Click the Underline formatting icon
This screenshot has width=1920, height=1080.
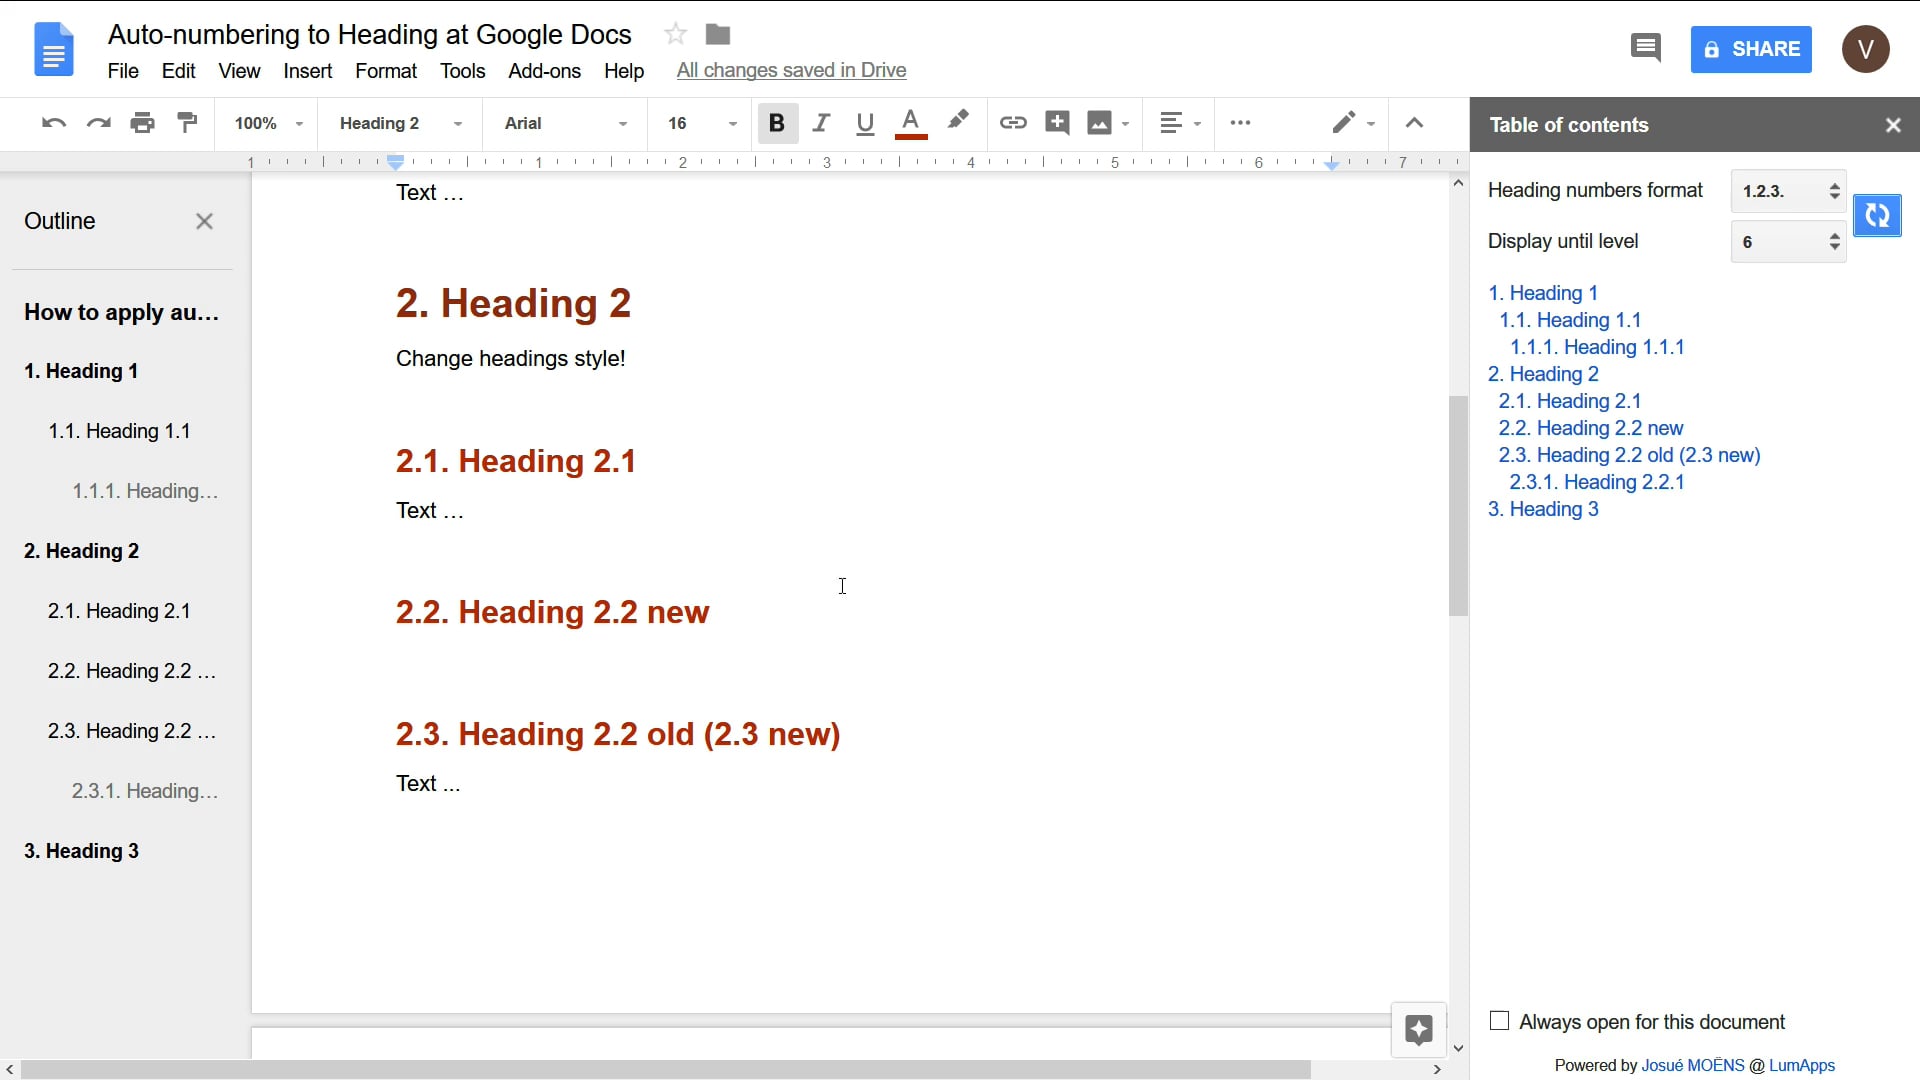point(864,123)
